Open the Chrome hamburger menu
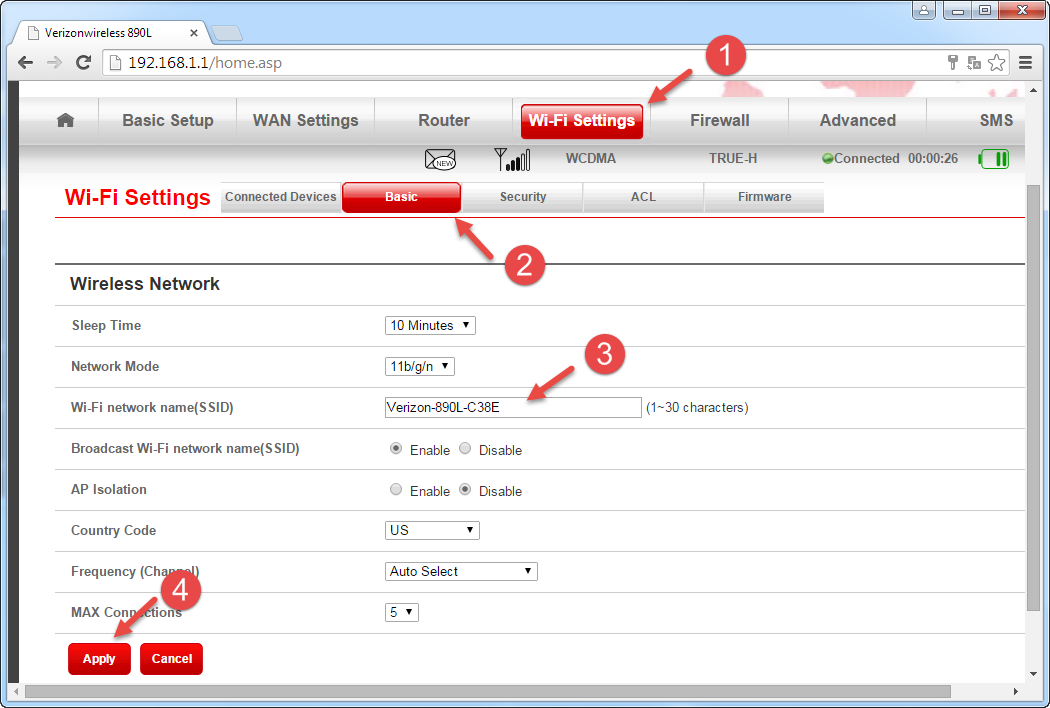Viewport: 1050px width, 708px height. (1025, 63)
